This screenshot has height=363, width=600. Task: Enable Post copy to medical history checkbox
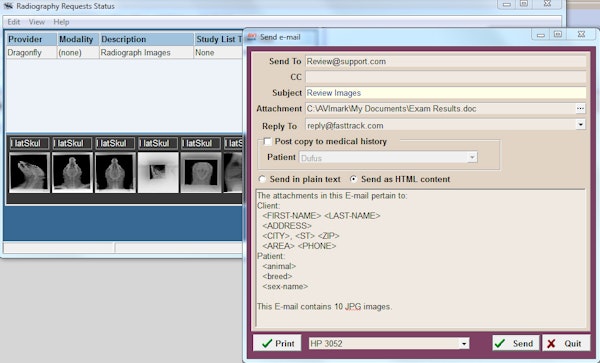point(267,142)
